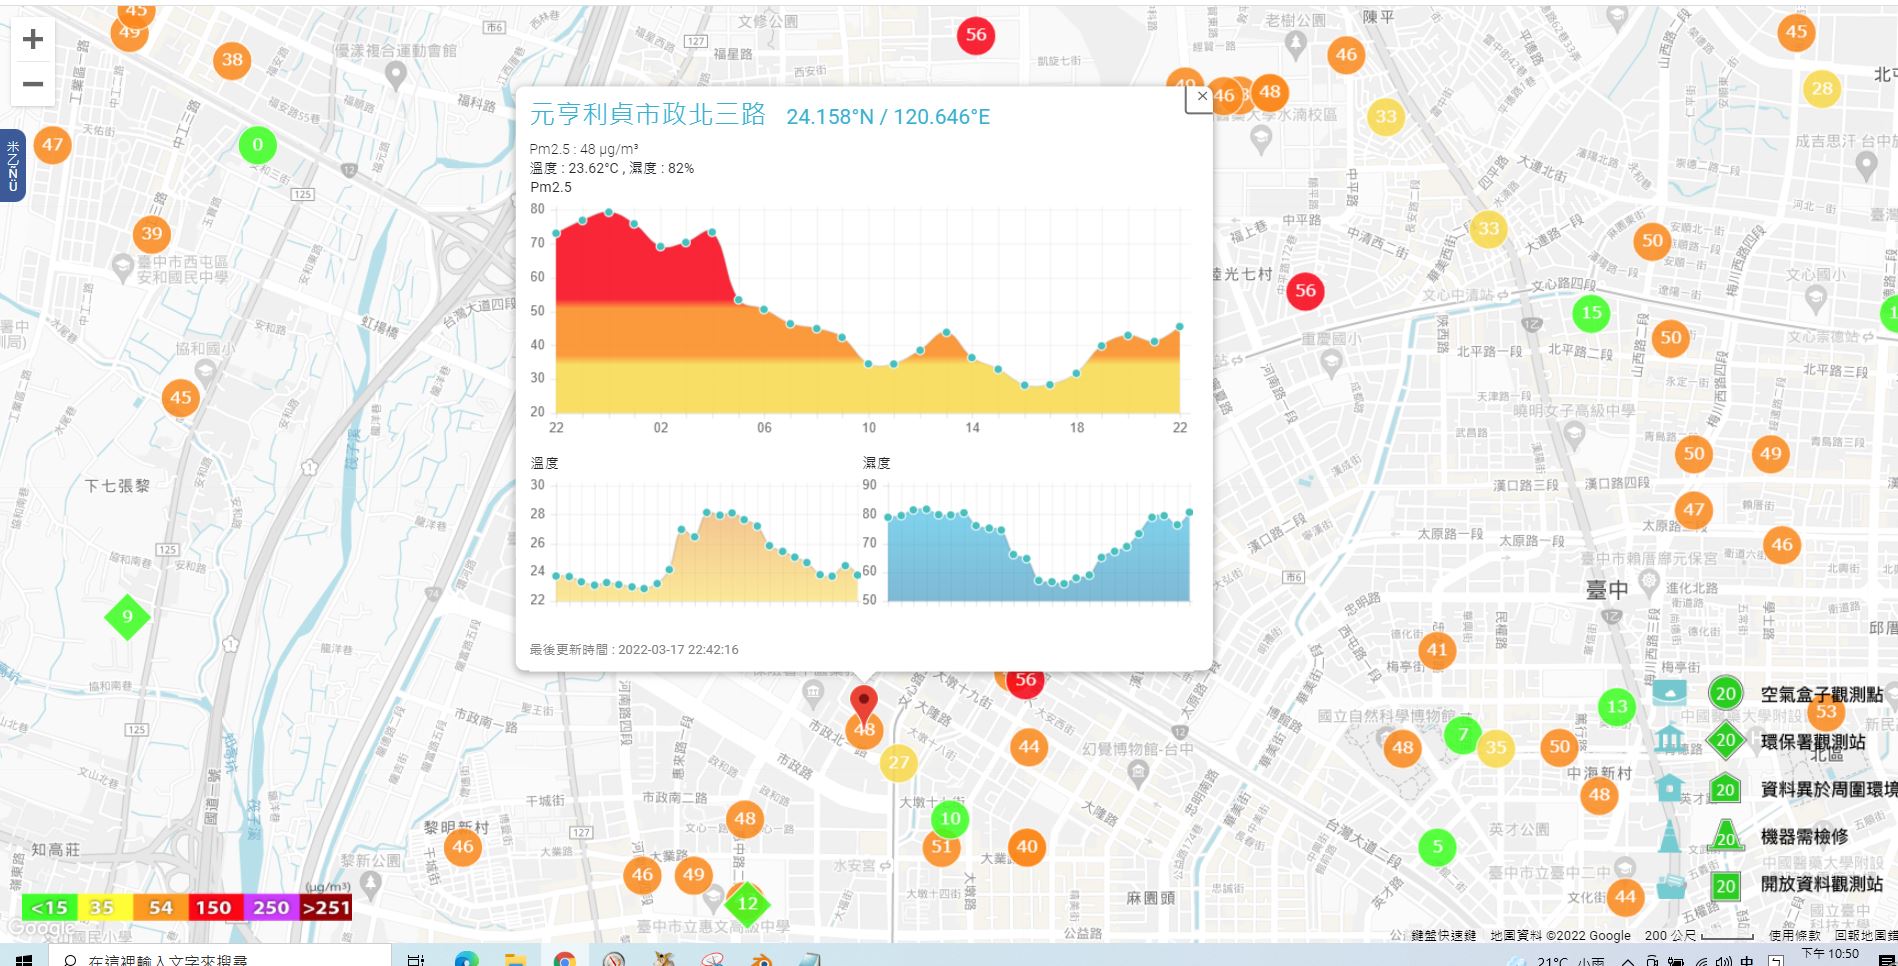This screenshot has height=966, width=1898.
Task: Open the green 0 sensor marker
Action: tap(257, 145)
